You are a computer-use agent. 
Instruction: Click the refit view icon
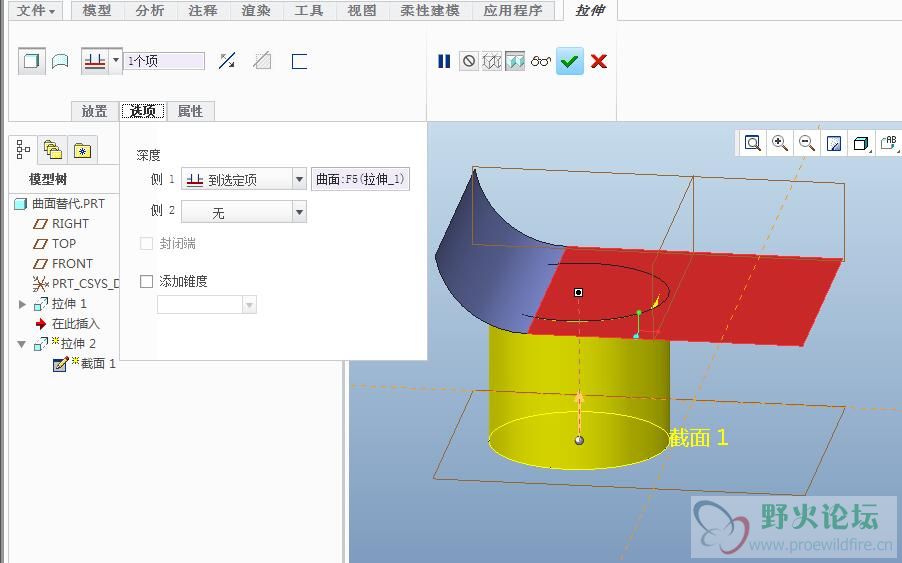[752, 143]
